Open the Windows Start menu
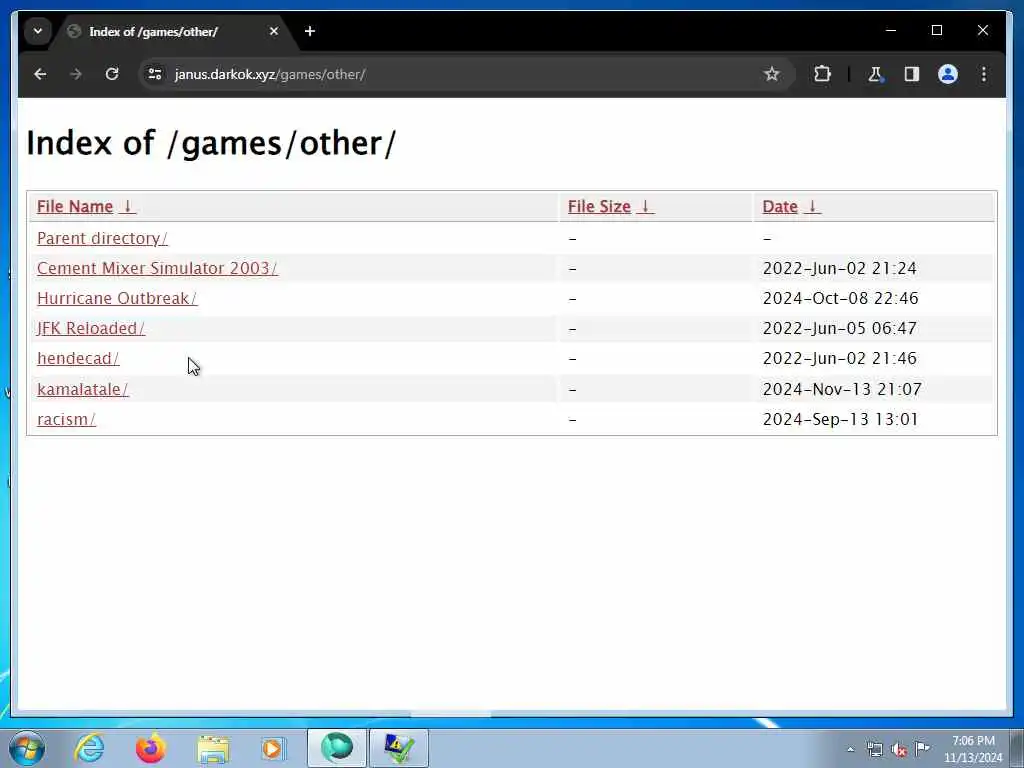The image size is (1024, 768). pyautogui.click(x=27, y=748)
